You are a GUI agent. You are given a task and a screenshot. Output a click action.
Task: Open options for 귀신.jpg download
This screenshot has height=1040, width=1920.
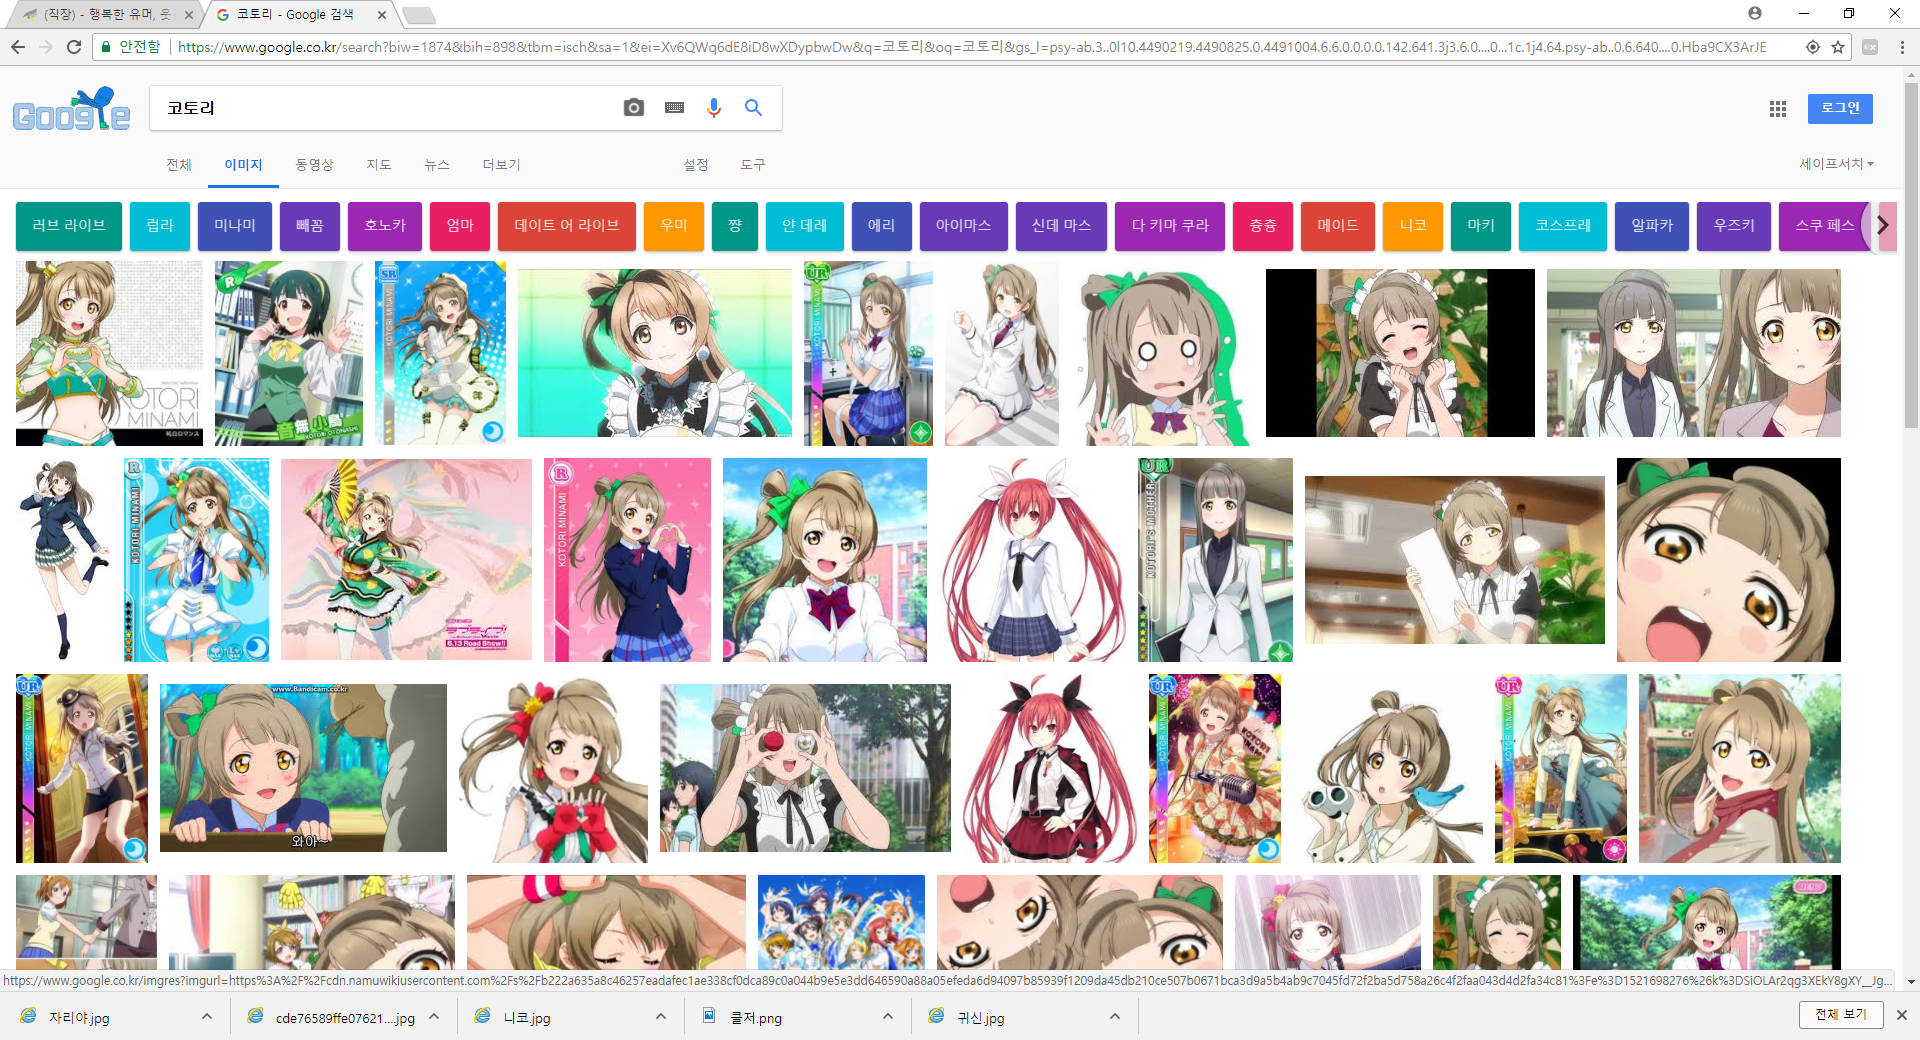1115,1017
